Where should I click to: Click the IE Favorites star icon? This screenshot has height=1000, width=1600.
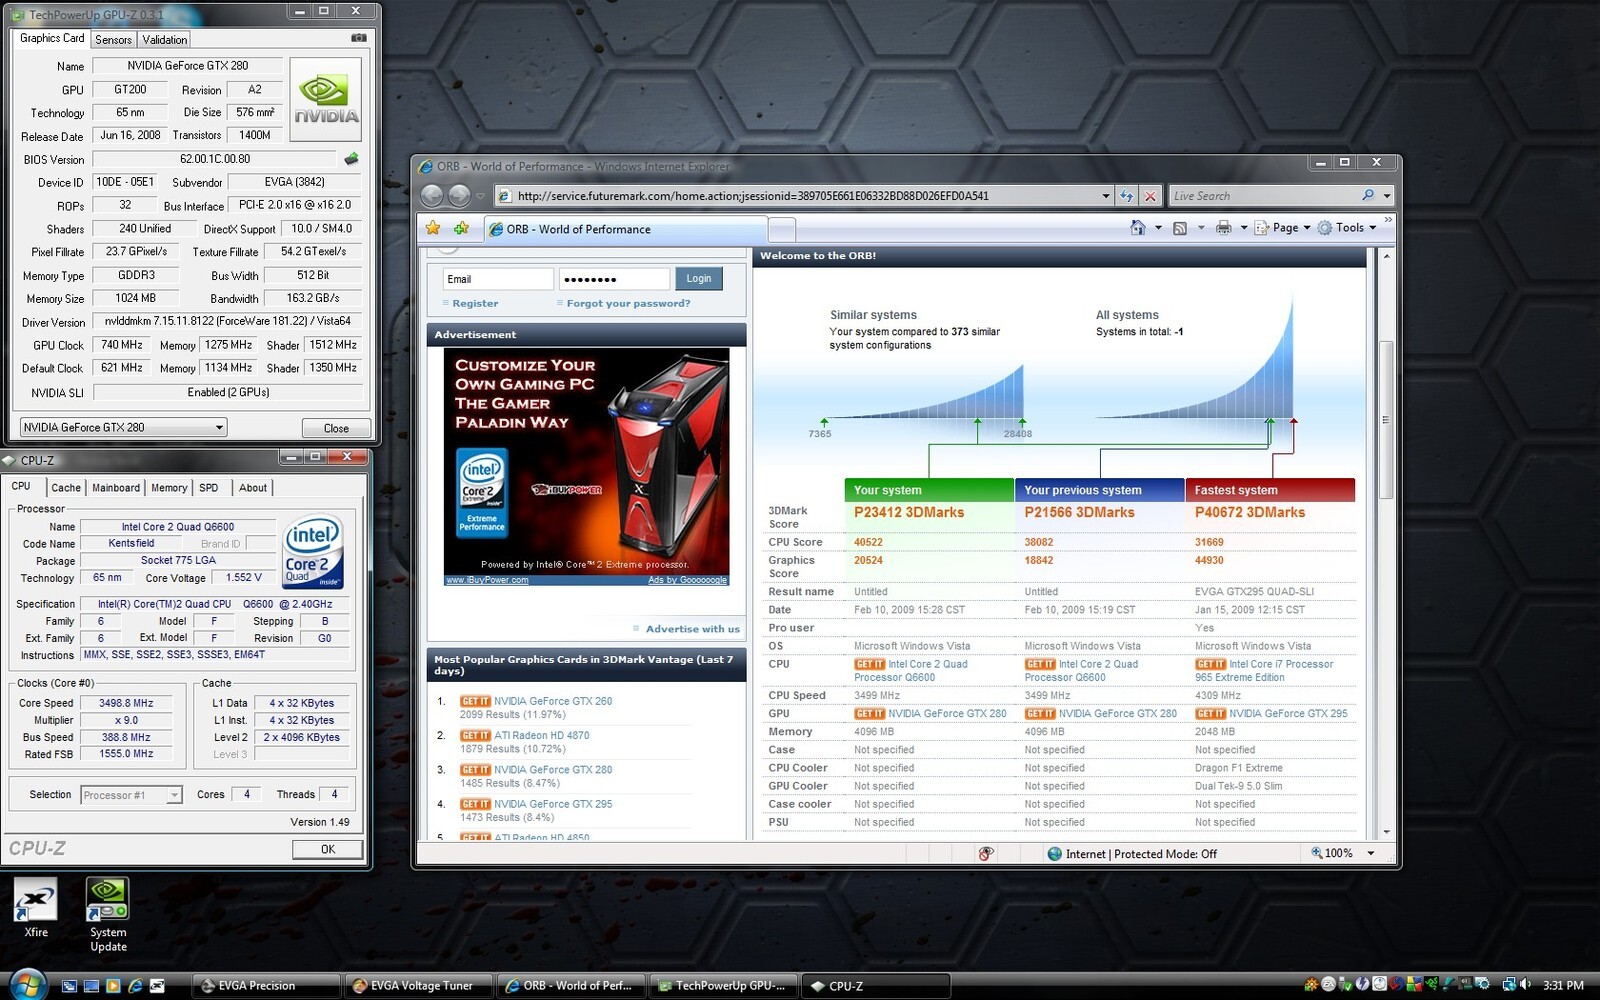433,228
